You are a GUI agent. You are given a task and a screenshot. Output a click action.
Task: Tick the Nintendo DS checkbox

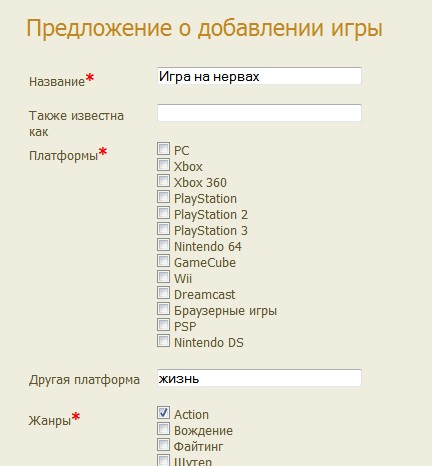(x=163, y=341)
